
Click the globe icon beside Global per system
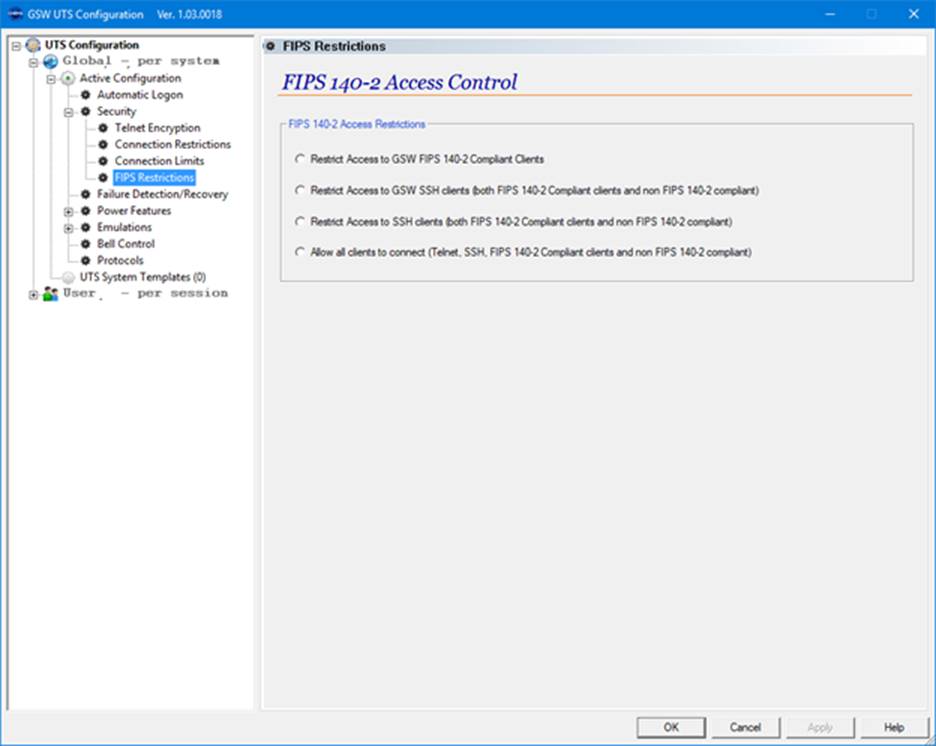pyautogui.click(x=50, y=61)
